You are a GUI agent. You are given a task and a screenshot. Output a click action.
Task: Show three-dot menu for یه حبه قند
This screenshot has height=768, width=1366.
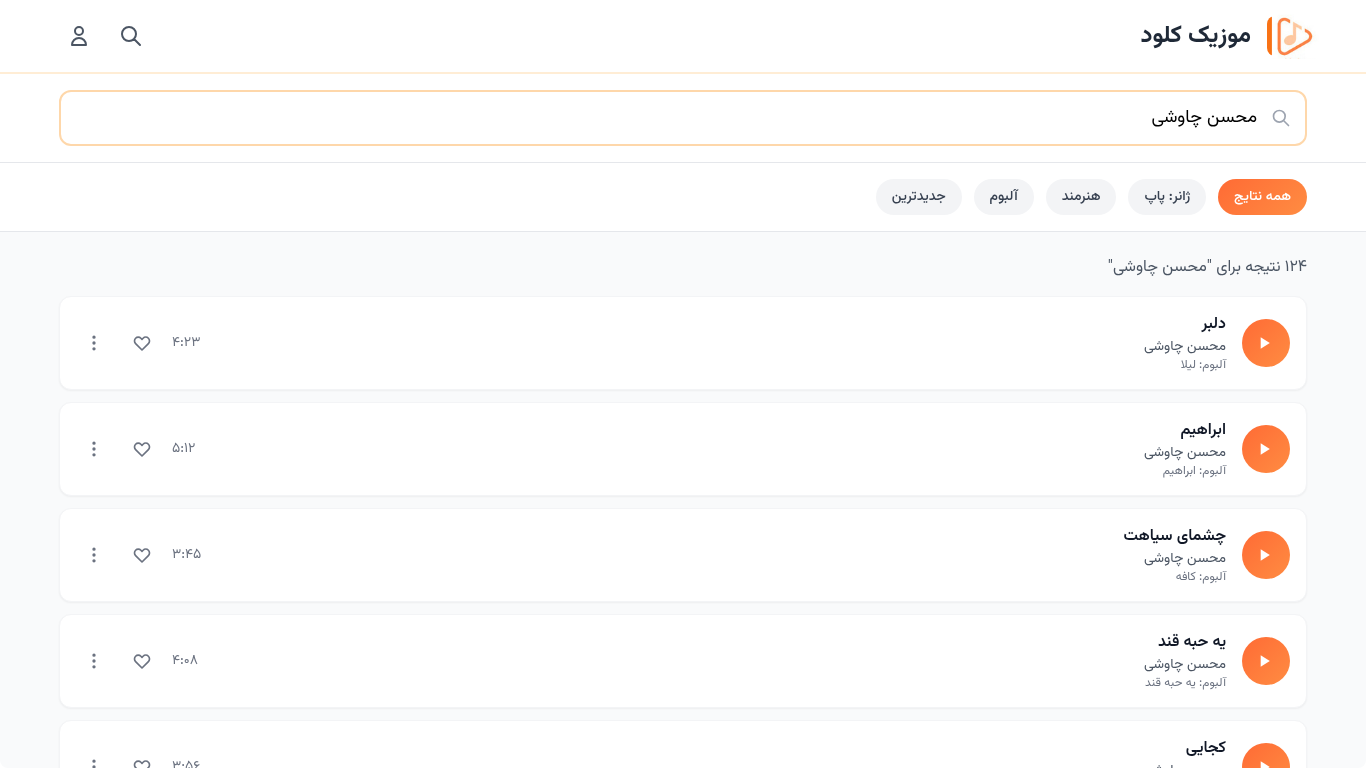pyautogui.click(x=94, y=661)
